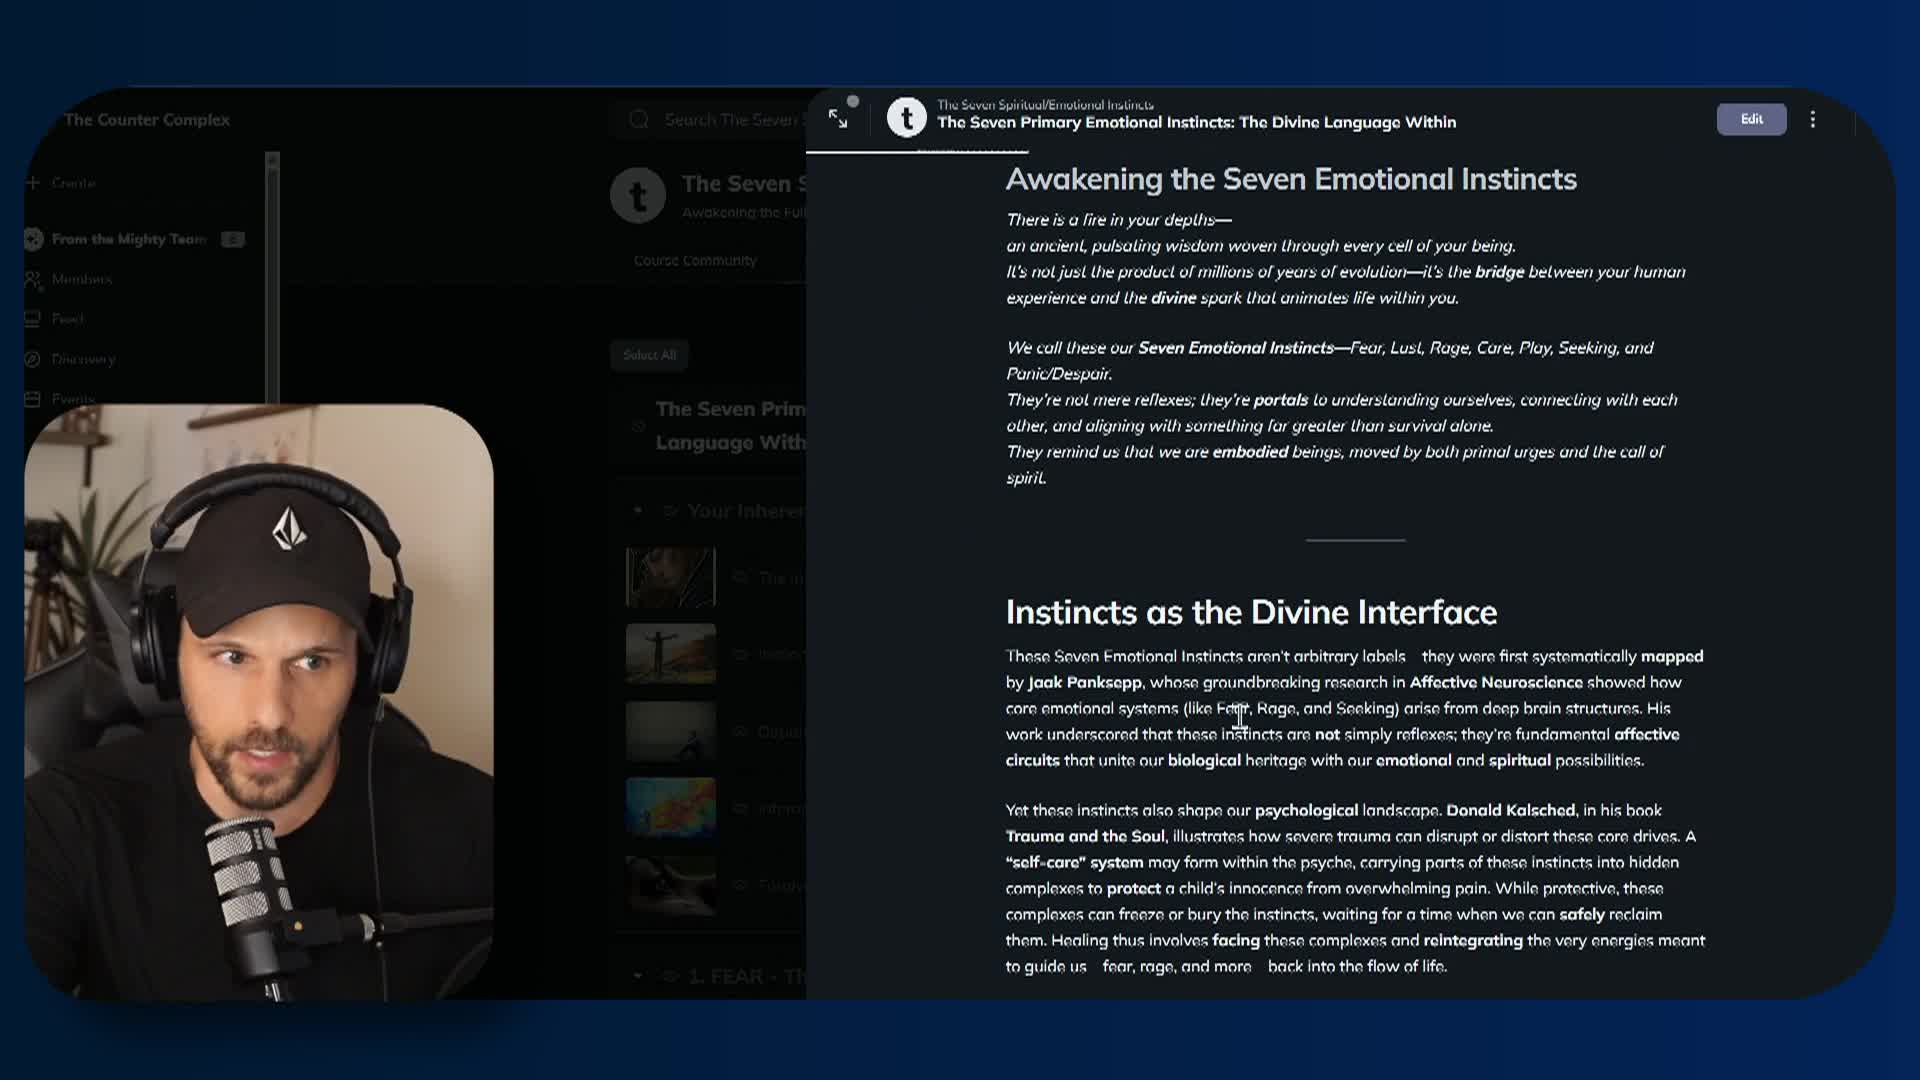
Task: Open From the Mighty Team item
Action: pyautogui.click(x=129, y=239)
